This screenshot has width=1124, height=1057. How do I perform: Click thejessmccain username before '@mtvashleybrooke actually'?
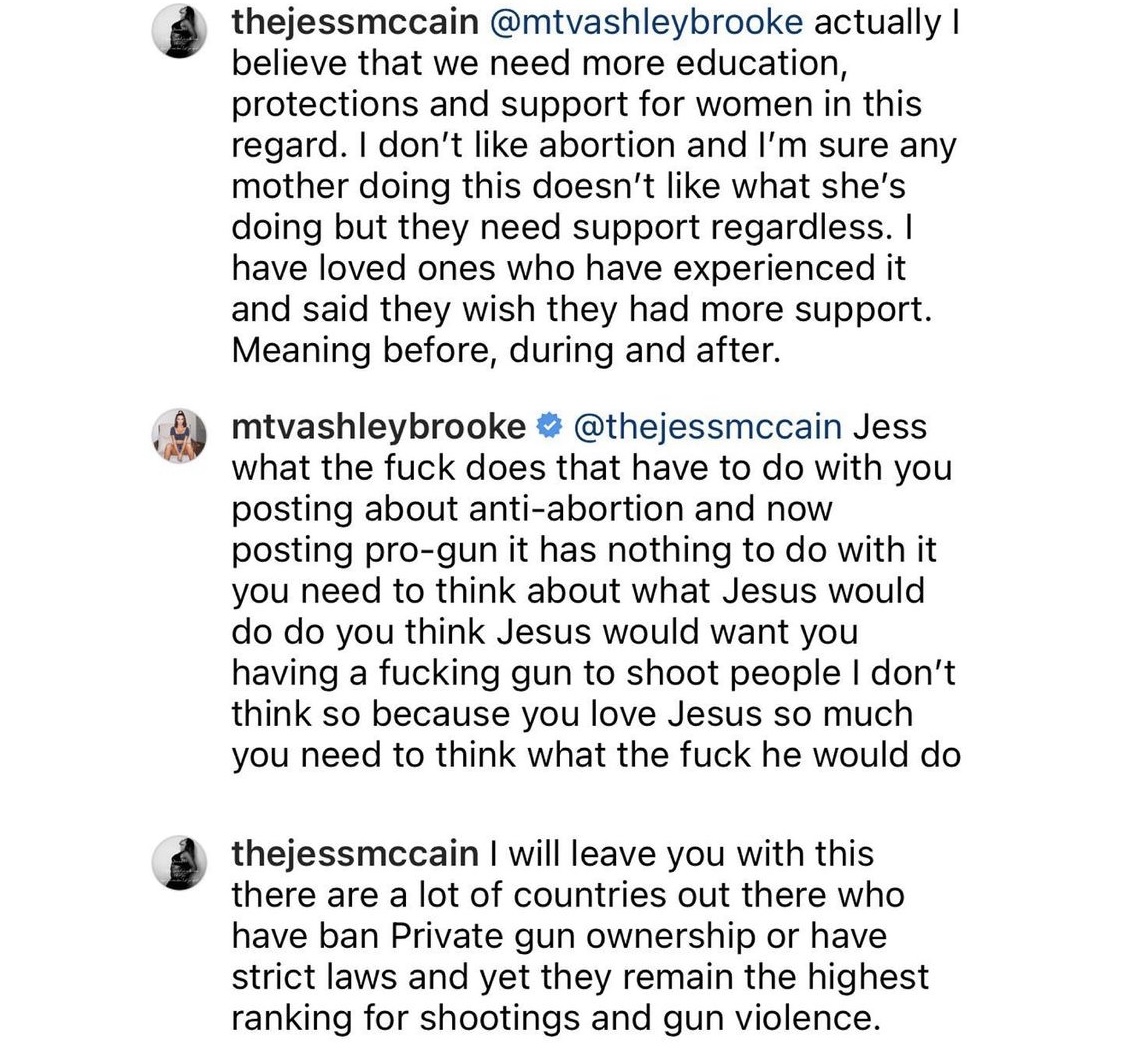tap(355, 22)
